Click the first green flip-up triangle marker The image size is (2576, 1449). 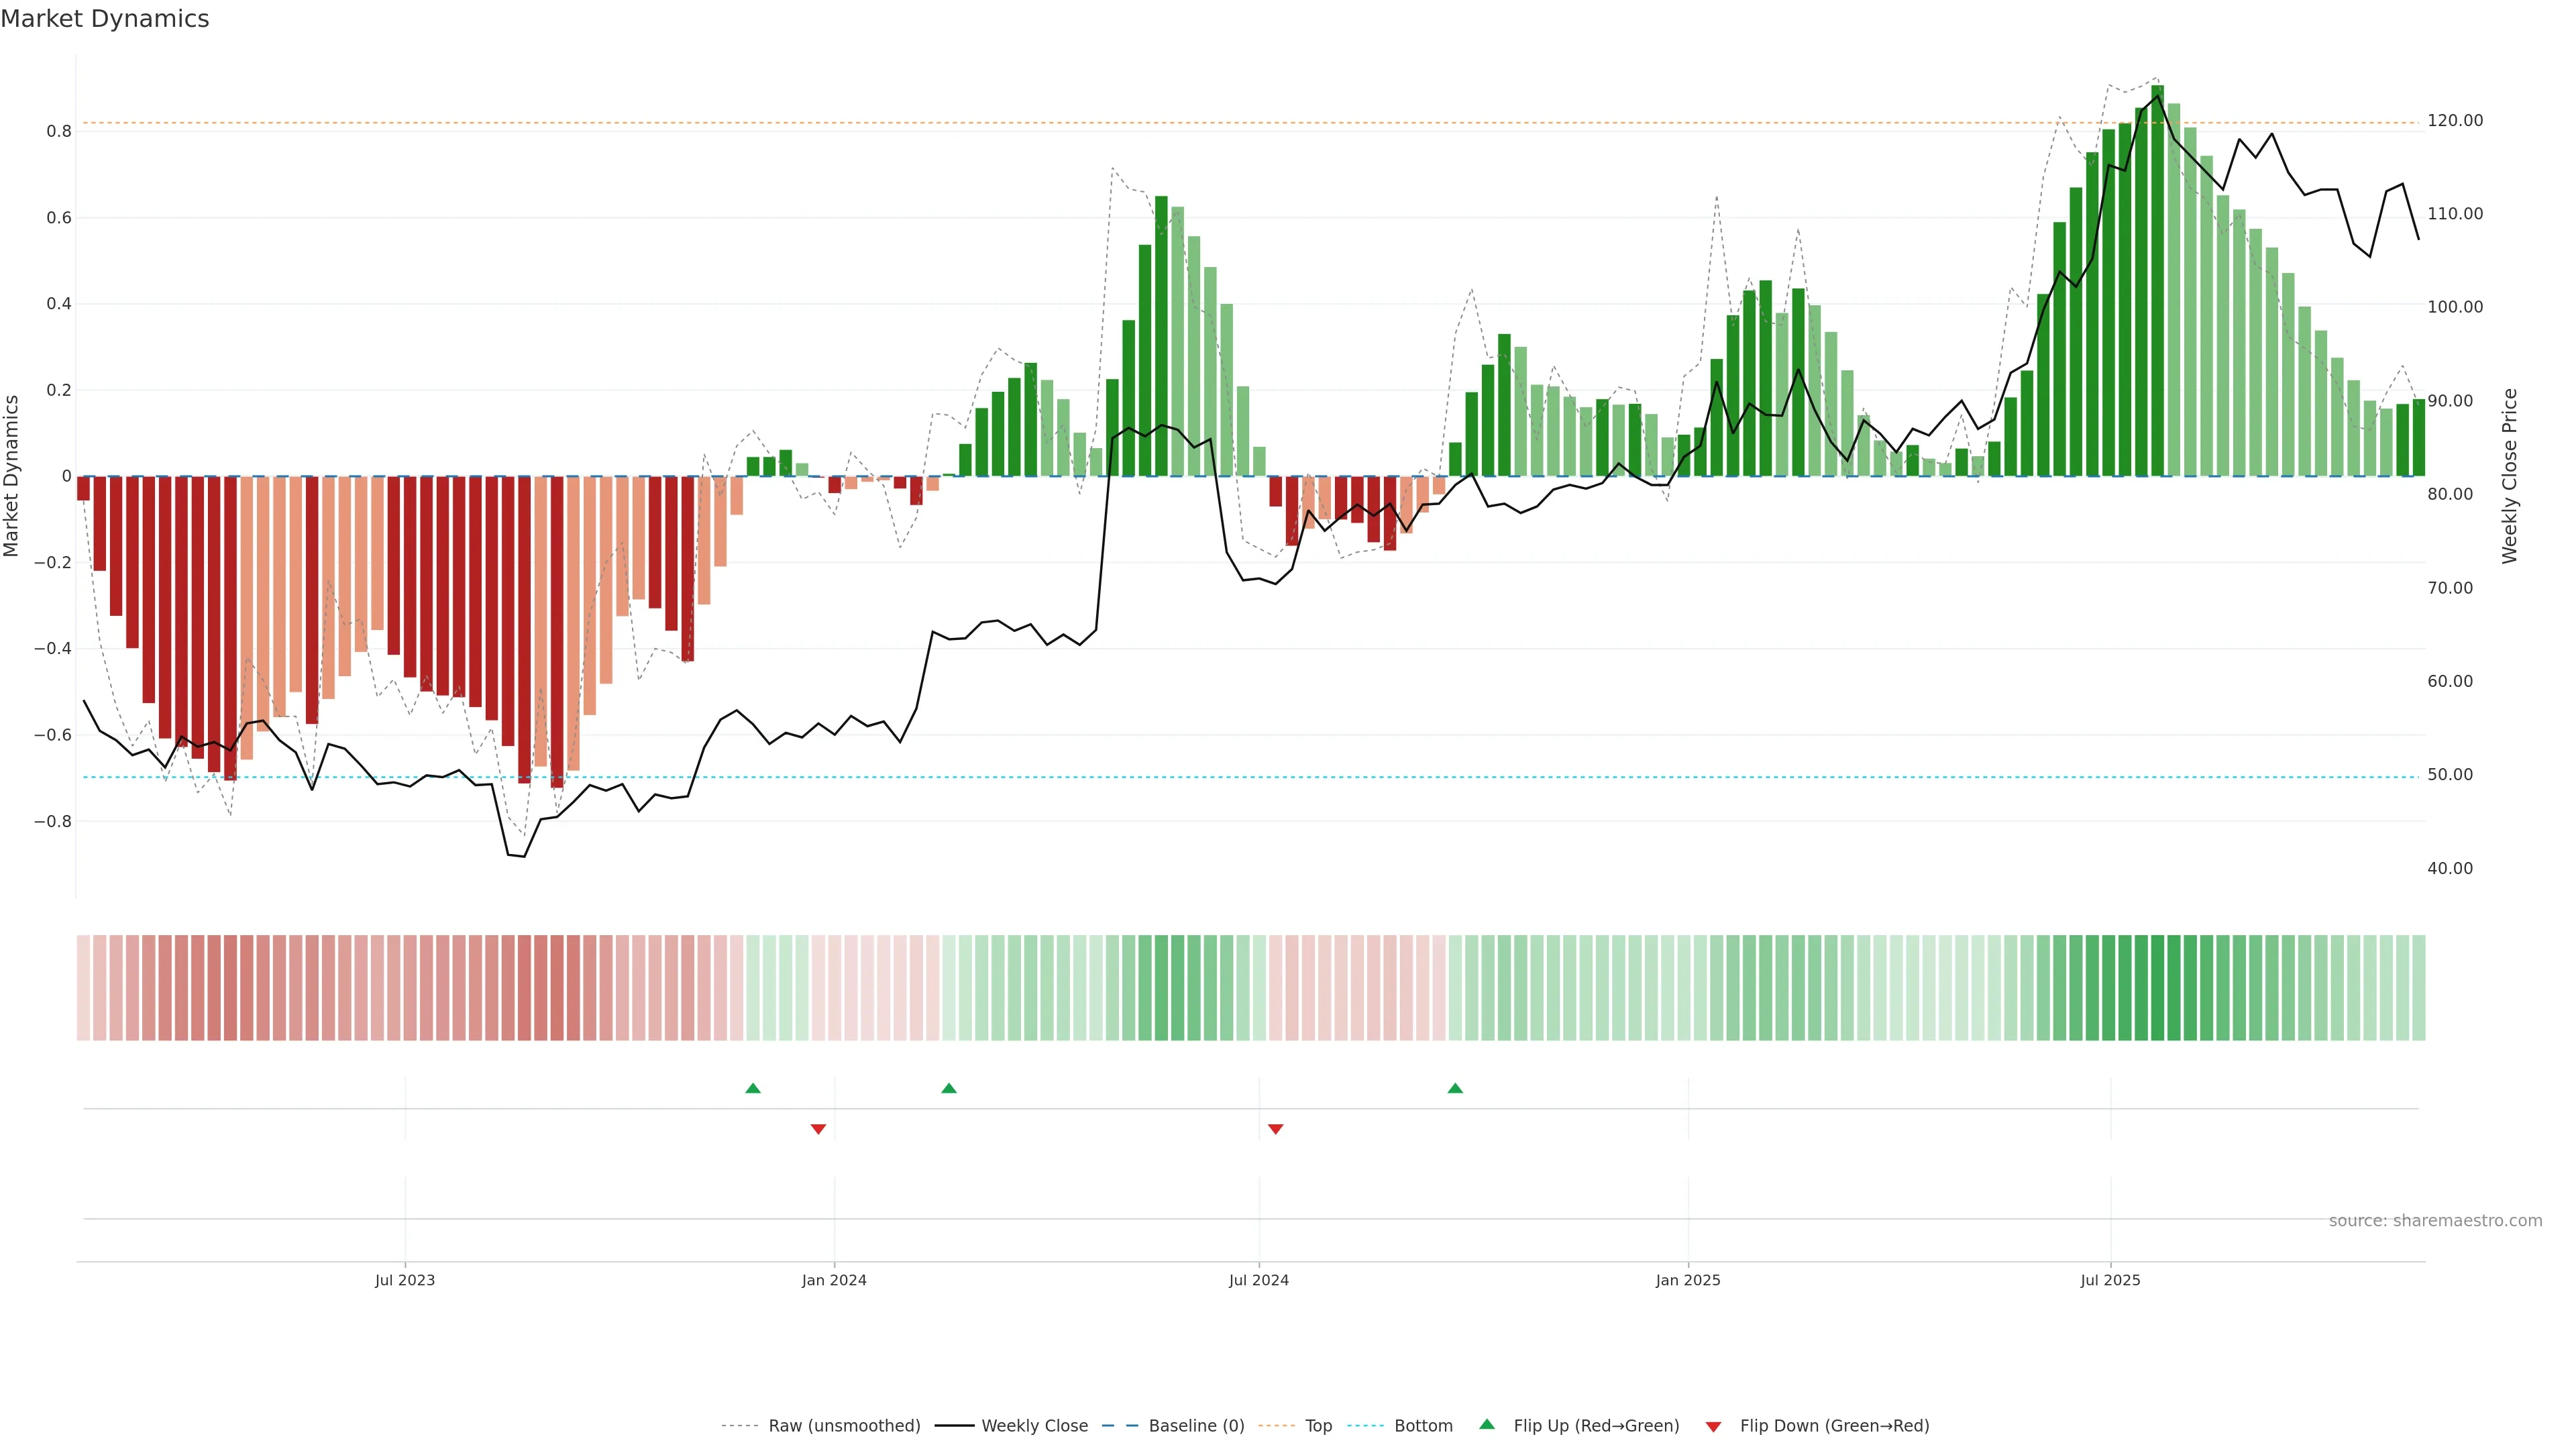(x=753, y=1088)
